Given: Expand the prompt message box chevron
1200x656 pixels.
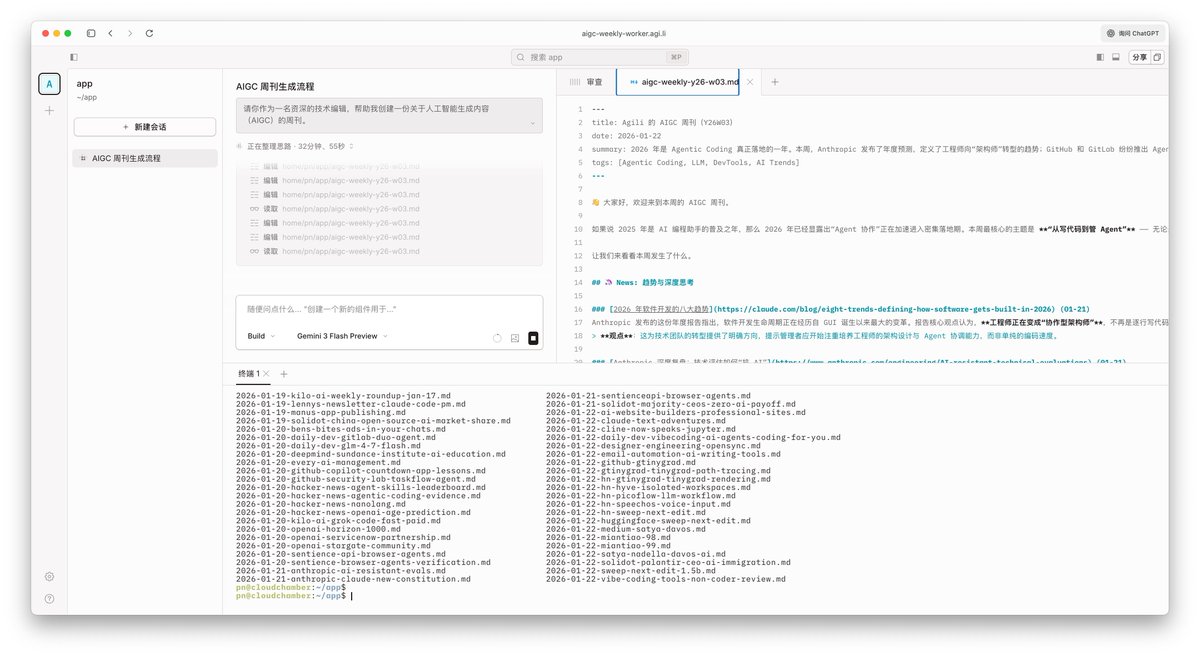Looking at the screenshot, I should point(532,124).
